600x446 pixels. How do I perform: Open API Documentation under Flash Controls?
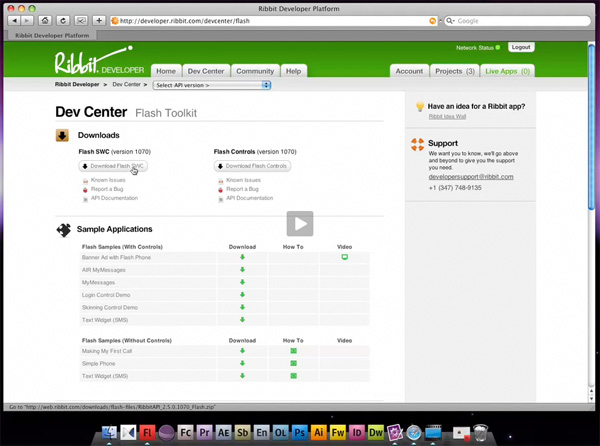click(249, 198)
